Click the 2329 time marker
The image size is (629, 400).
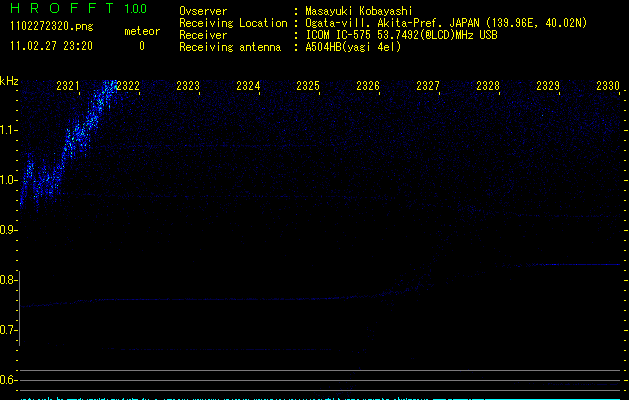click(x=548, y=86)
